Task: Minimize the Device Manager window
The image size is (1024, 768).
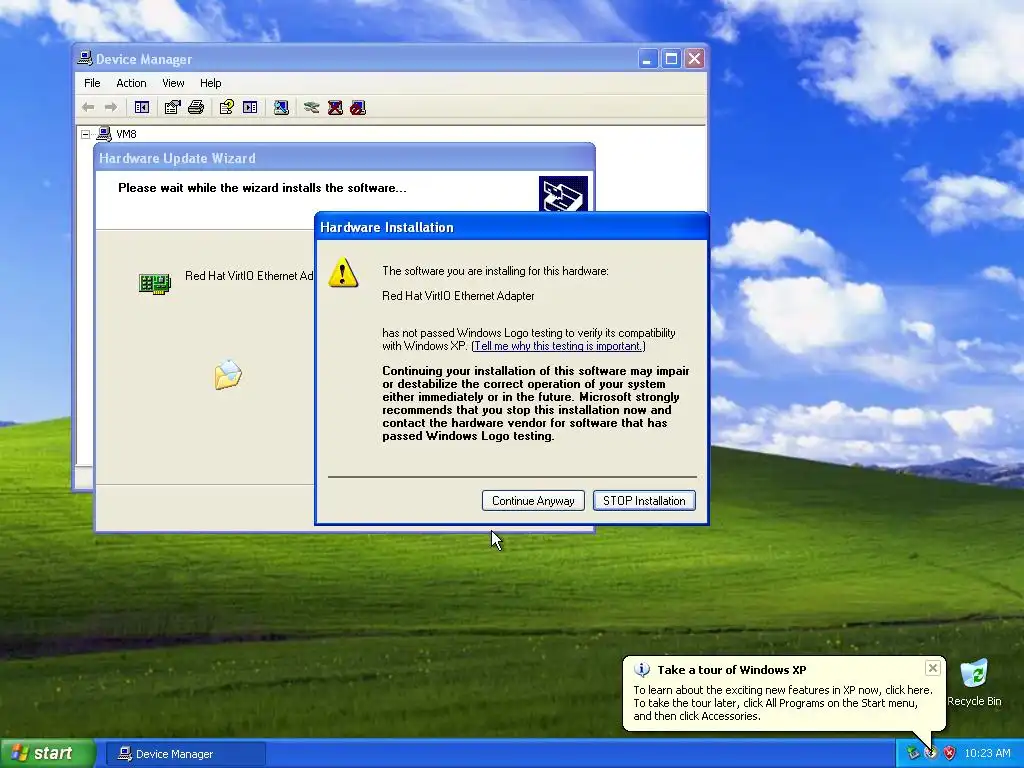Action: click(647, 59)
